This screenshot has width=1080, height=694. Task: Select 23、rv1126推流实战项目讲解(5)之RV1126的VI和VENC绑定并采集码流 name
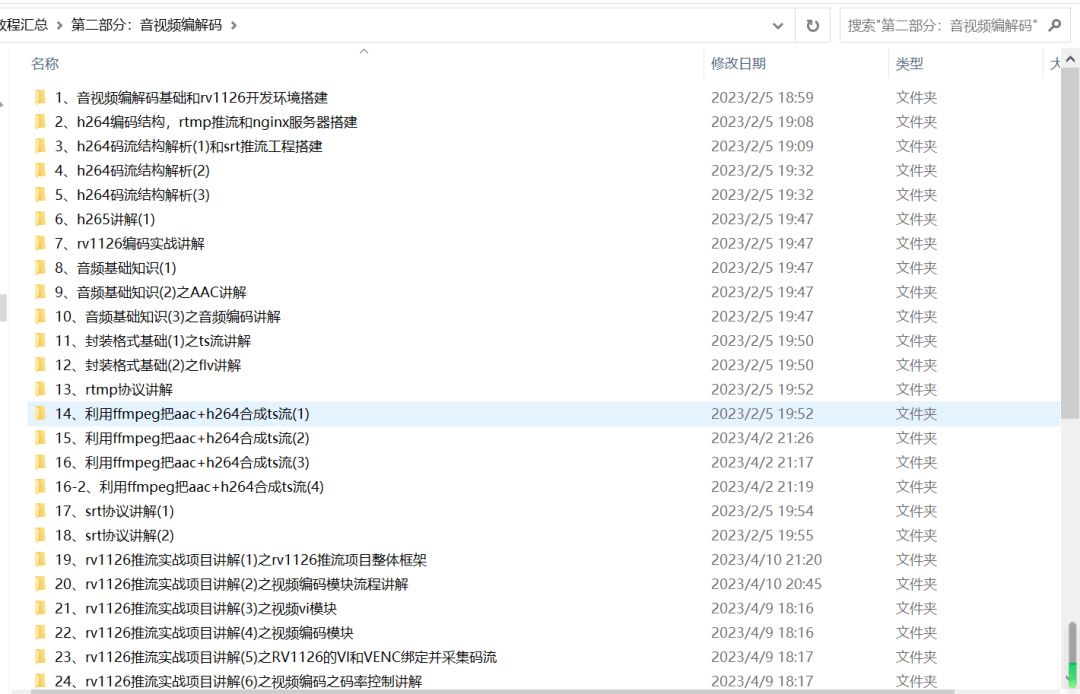(x=276, y=657)
